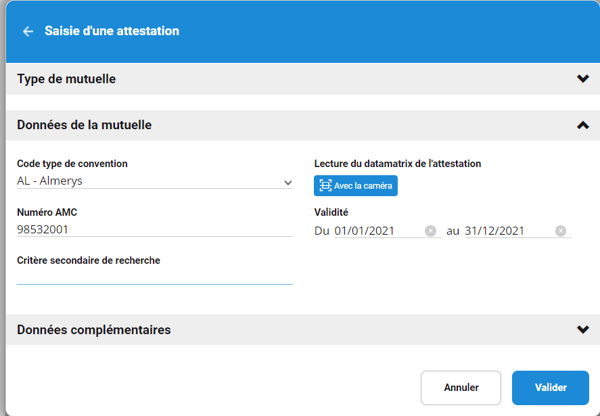This screenshot has height=416, width=600.
Task: Click the Numéro AMC input field
Action: [x=155, y=230]
